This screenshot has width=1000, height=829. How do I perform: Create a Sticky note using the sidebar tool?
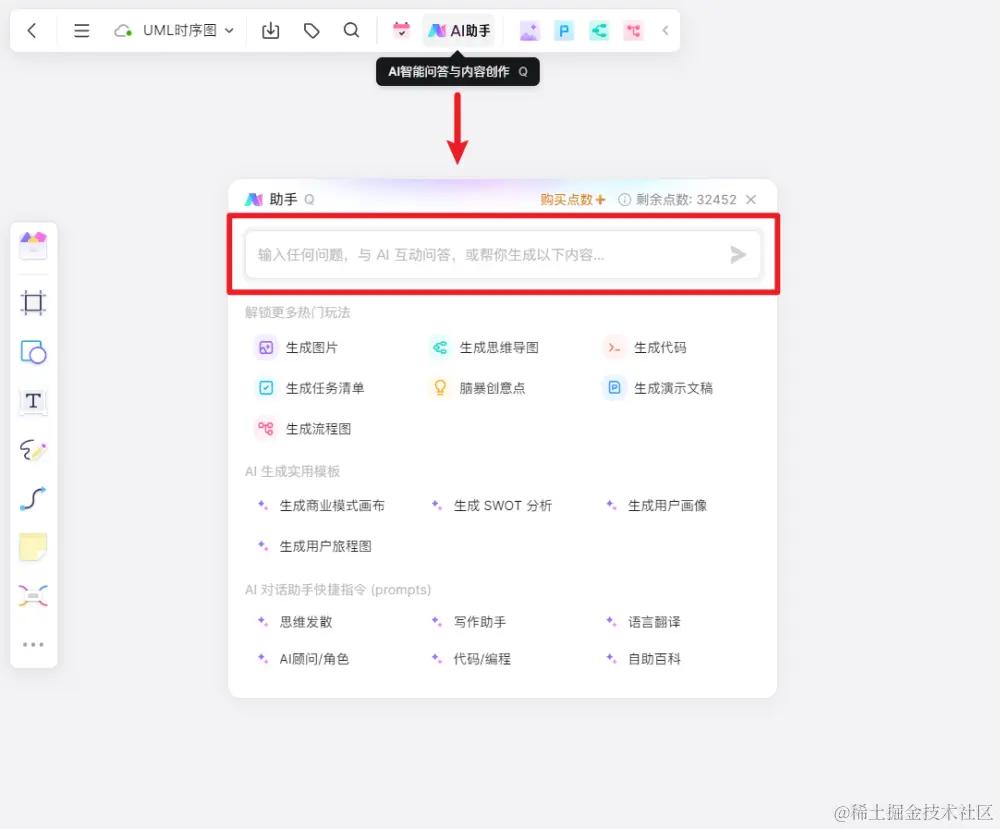pyautogui.click(x=33, y=546)
